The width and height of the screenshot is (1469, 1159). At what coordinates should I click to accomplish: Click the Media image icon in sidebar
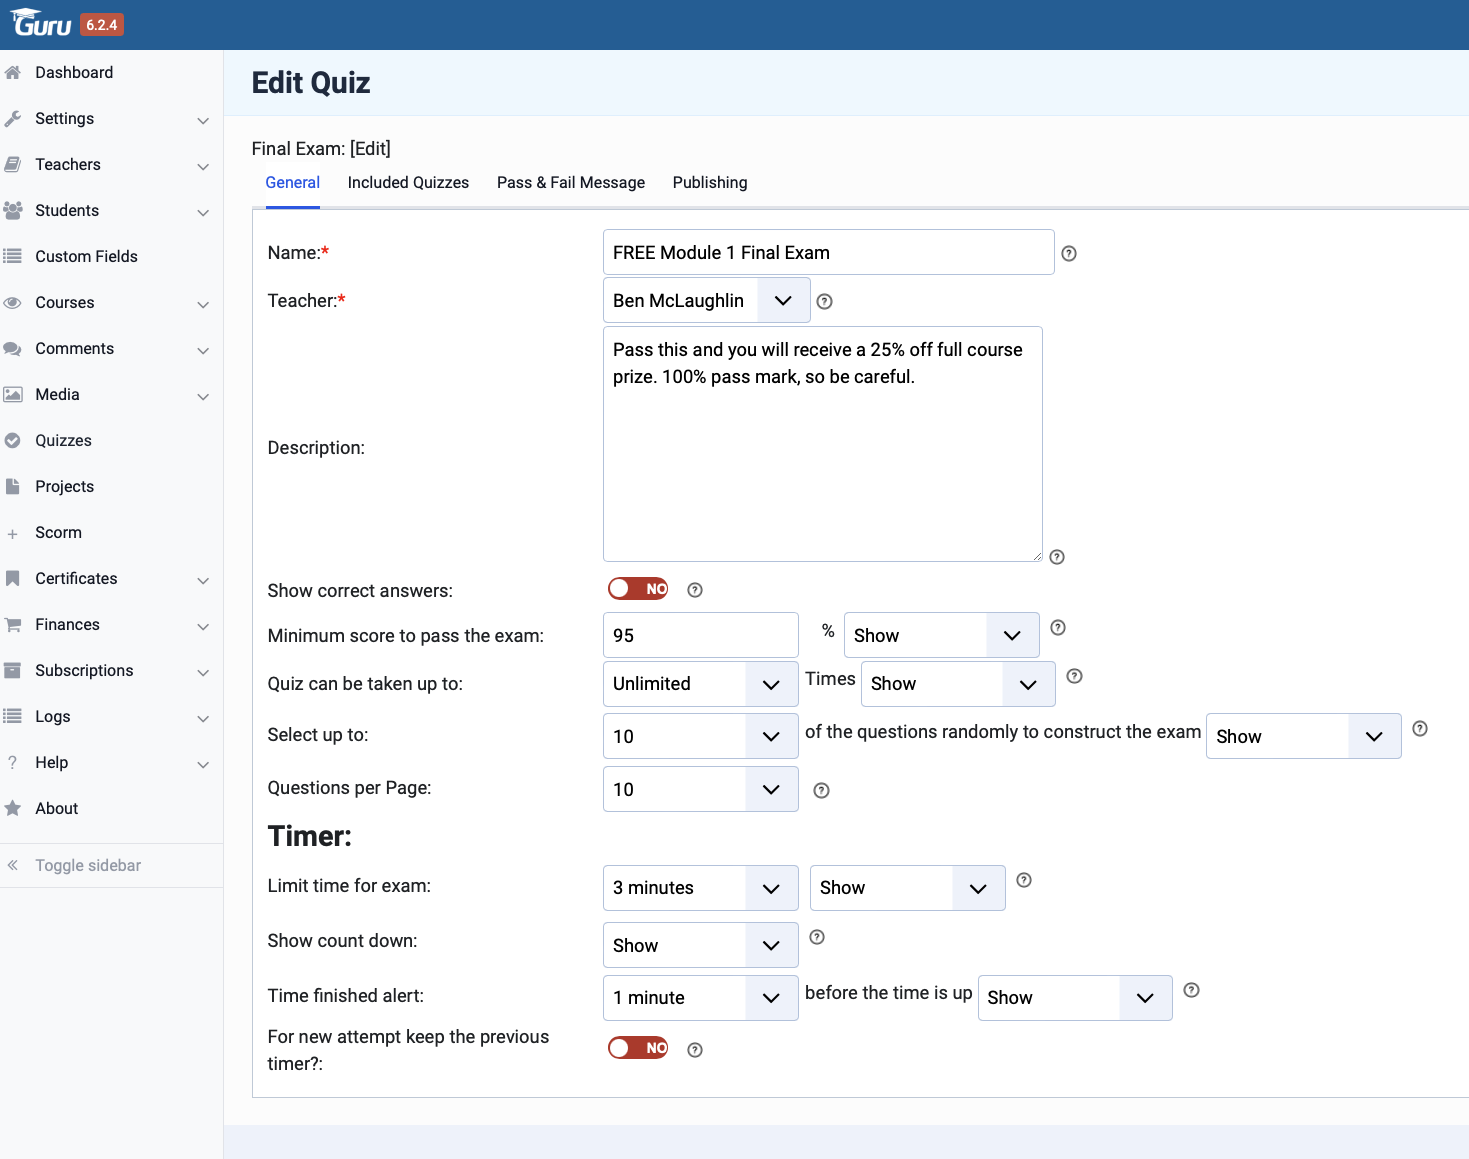tap(13, 395)
